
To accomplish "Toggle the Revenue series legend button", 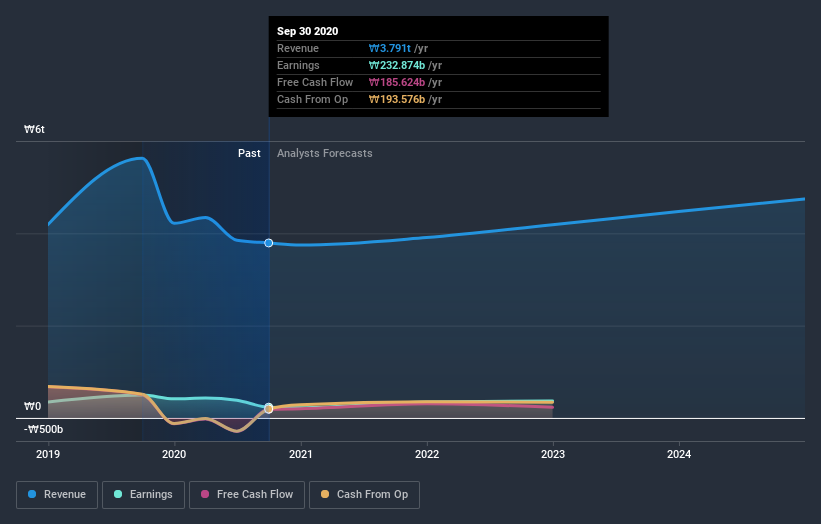I will [57, 495].
